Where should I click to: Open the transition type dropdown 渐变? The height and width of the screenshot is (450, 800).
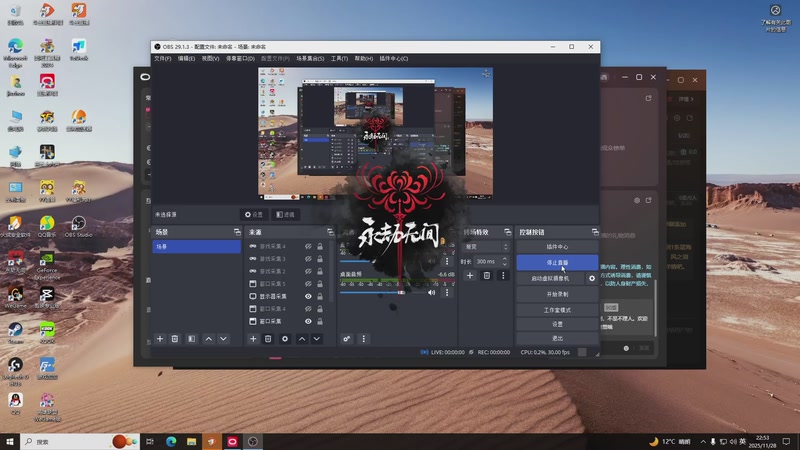[486, 247]
